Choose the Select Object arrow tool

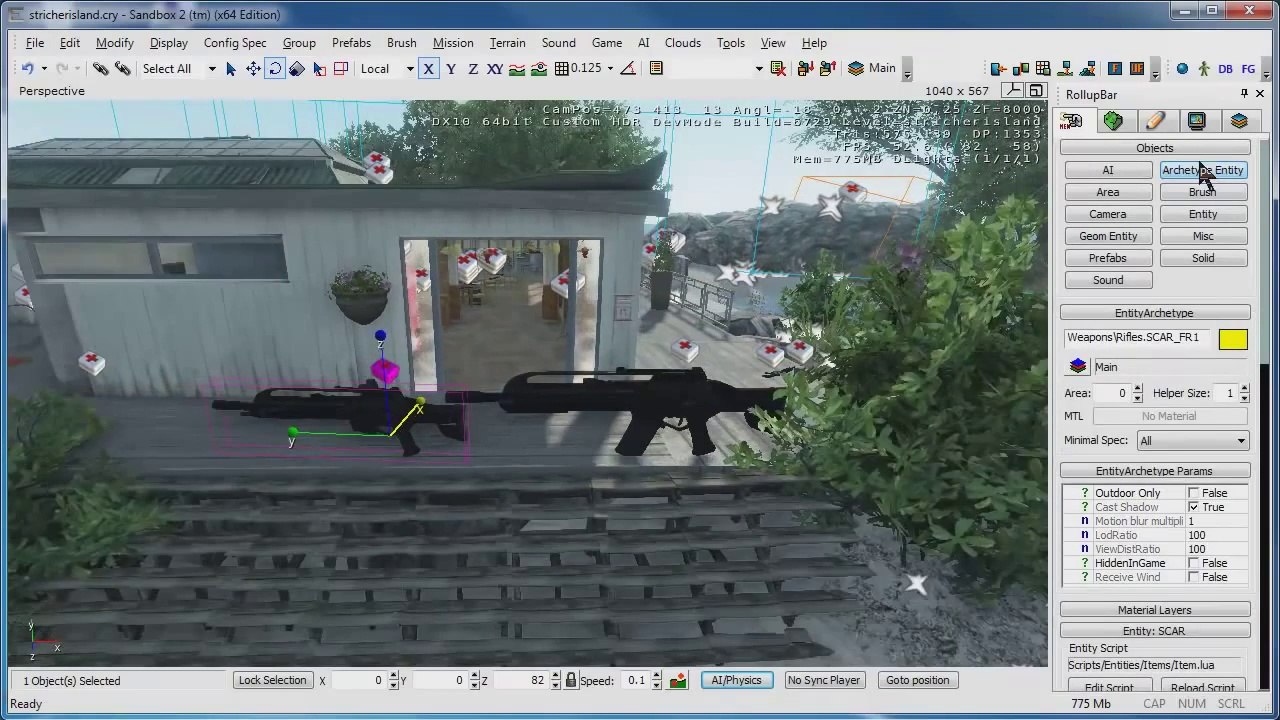coord(231,69)
